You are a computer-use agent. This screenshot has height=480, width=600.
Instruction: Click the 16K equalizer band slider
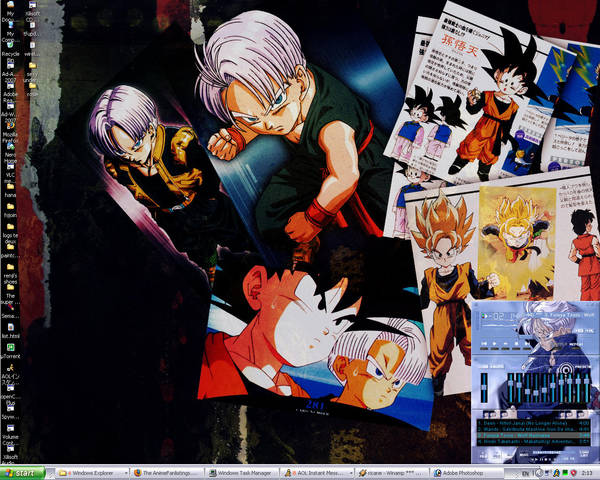click(587, 388)
